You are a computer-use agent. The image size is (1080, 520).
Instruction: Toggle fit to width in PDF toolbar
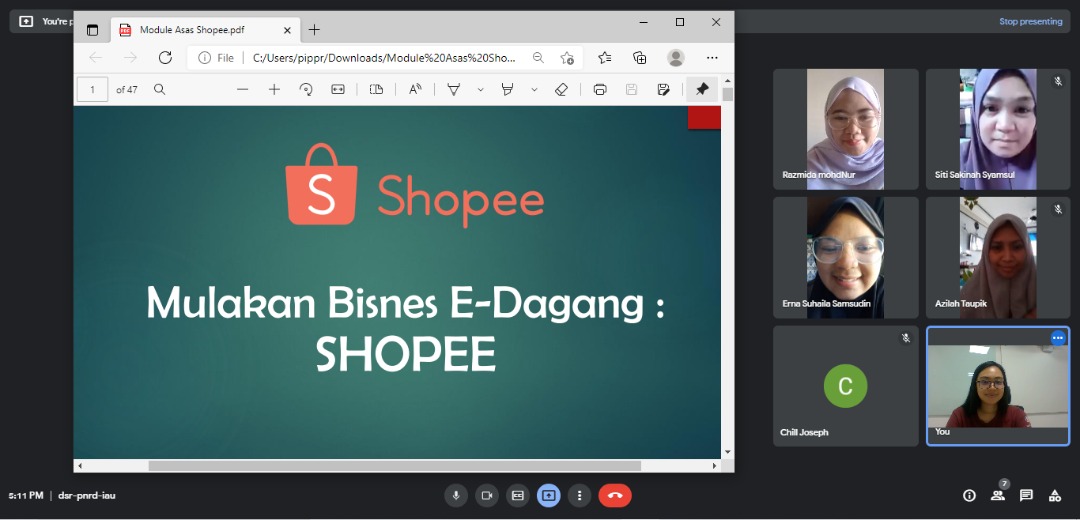tap(338, 90)
